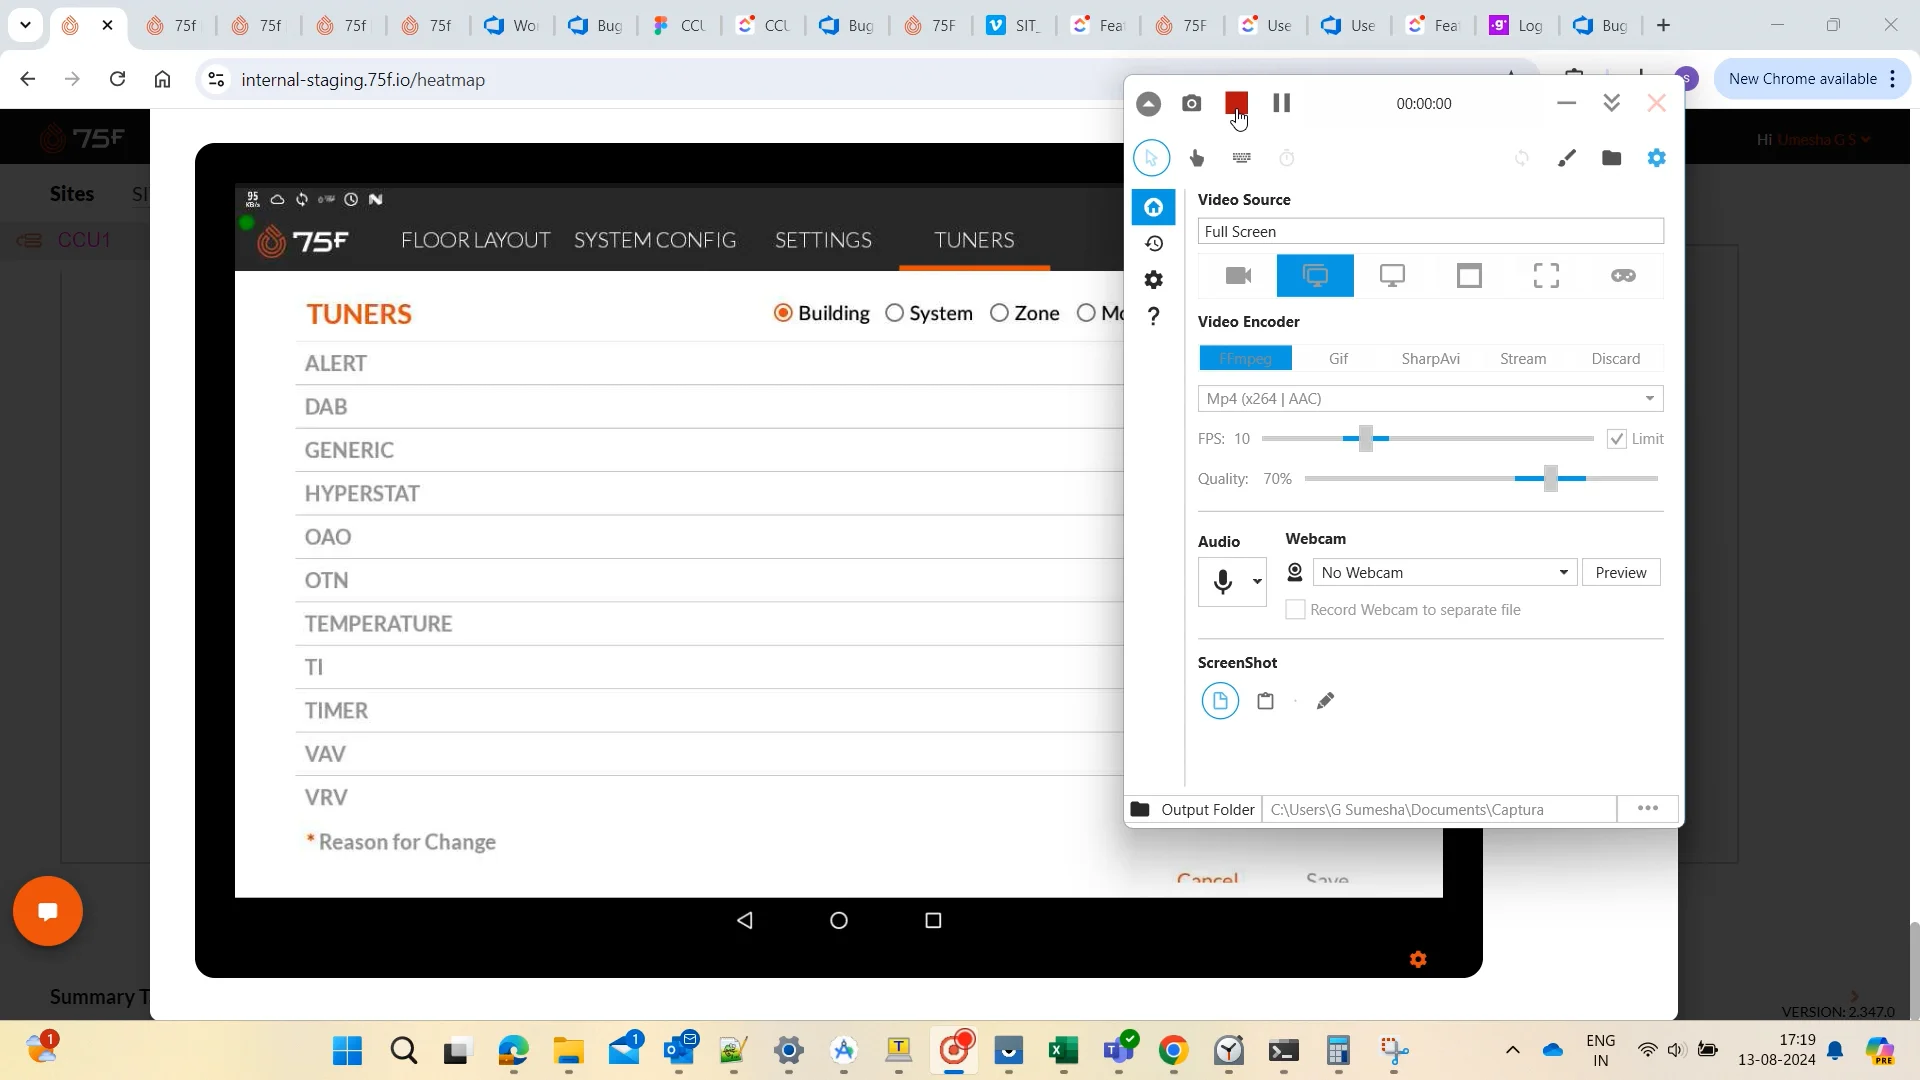Open Captura recent history sidebar icon
Screen dimensions: 1920x1080
pos(1154,244)
